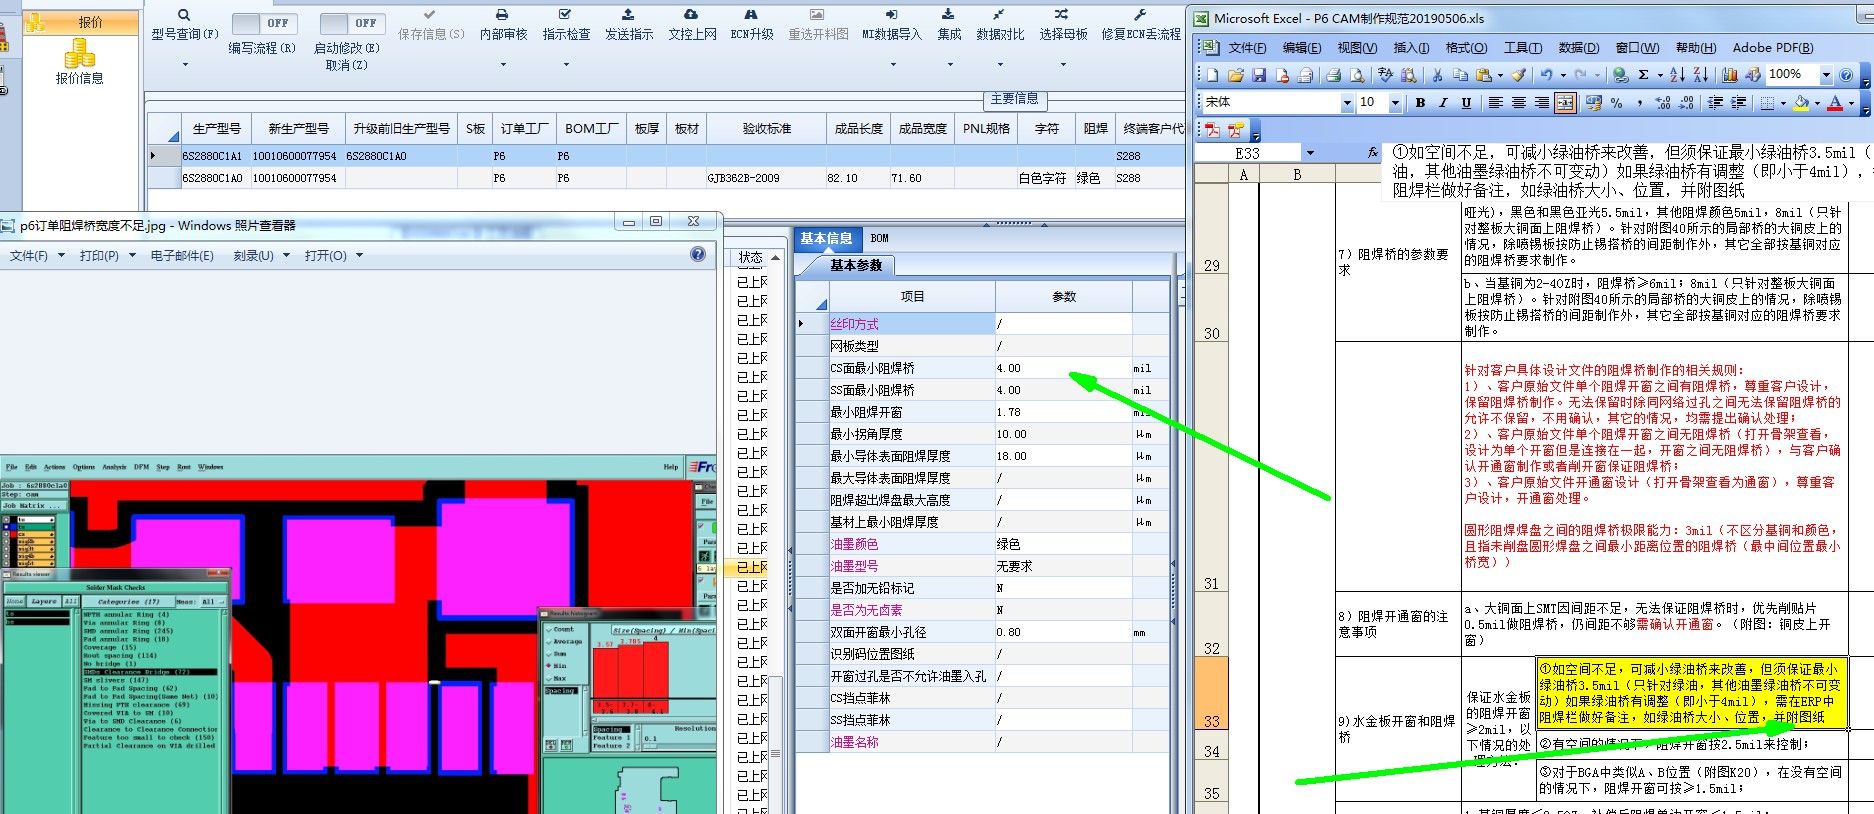Viewport: 1874px width, 814px height.
Task: Toggle Center alignment in Excel
Action: pos(1519,102)
